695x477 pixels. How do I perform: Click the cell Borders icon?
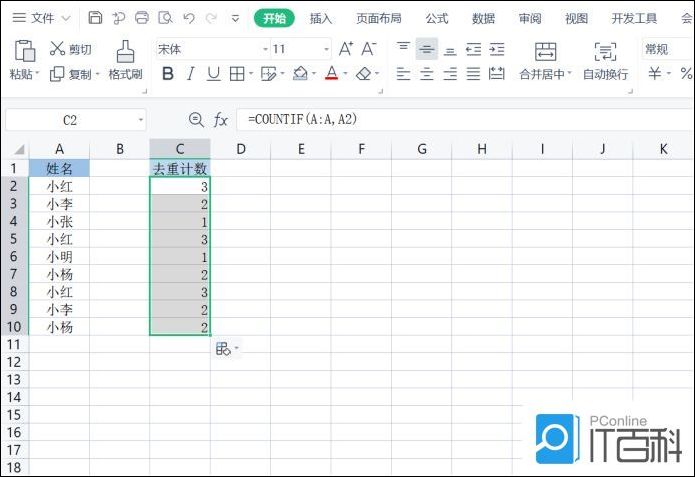[x=237, y=74]
